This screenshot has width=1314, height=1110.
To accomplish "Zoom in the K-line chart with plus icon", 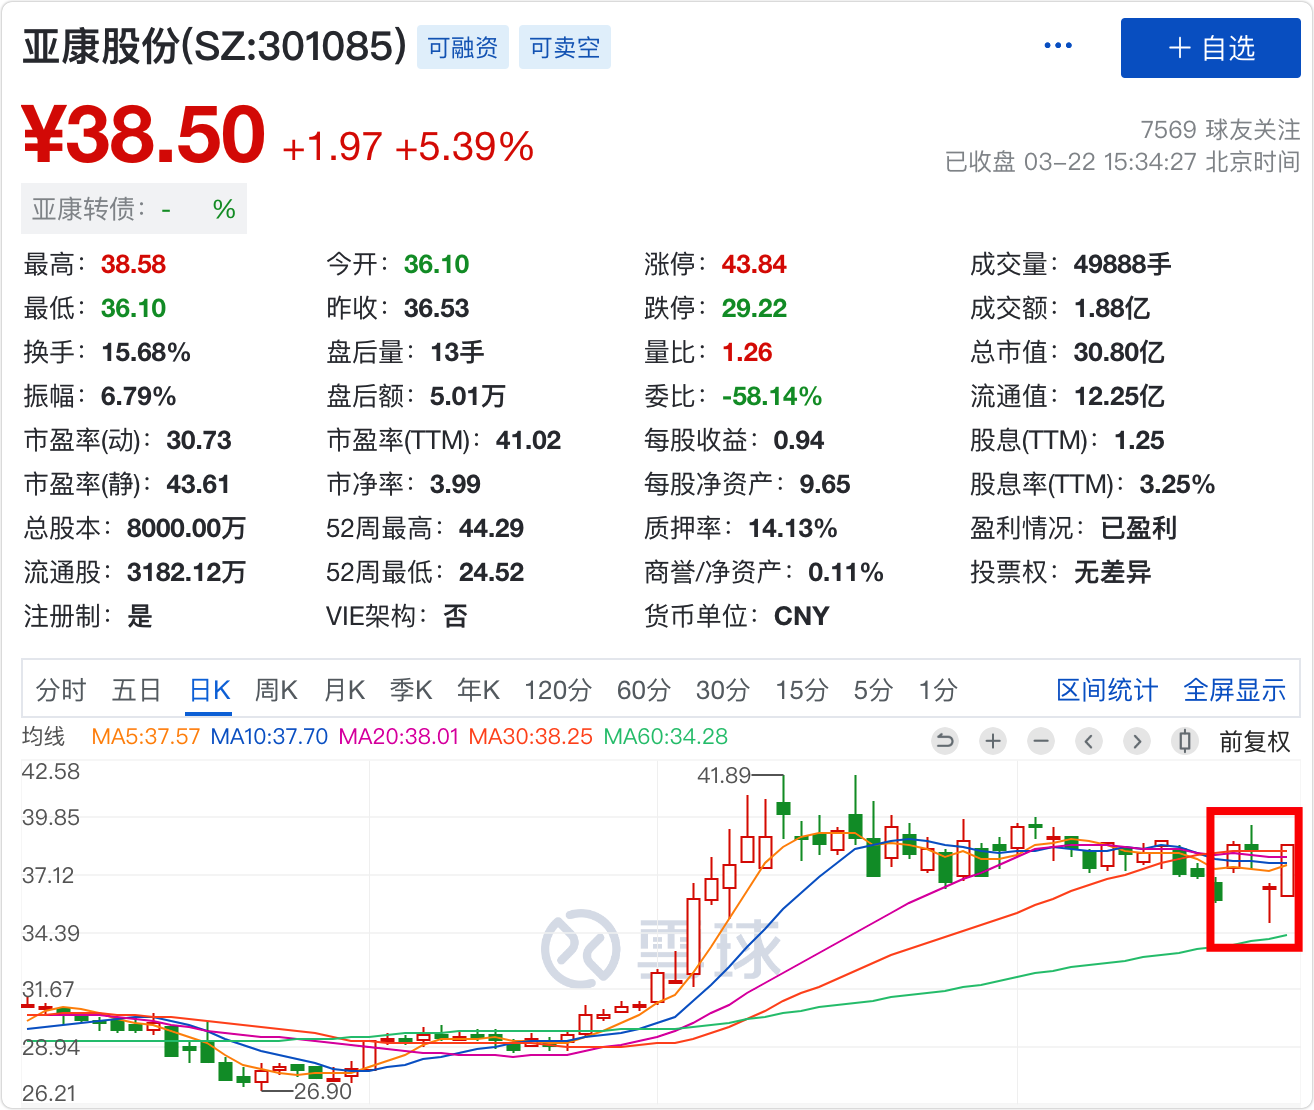I will pos(992,741).
